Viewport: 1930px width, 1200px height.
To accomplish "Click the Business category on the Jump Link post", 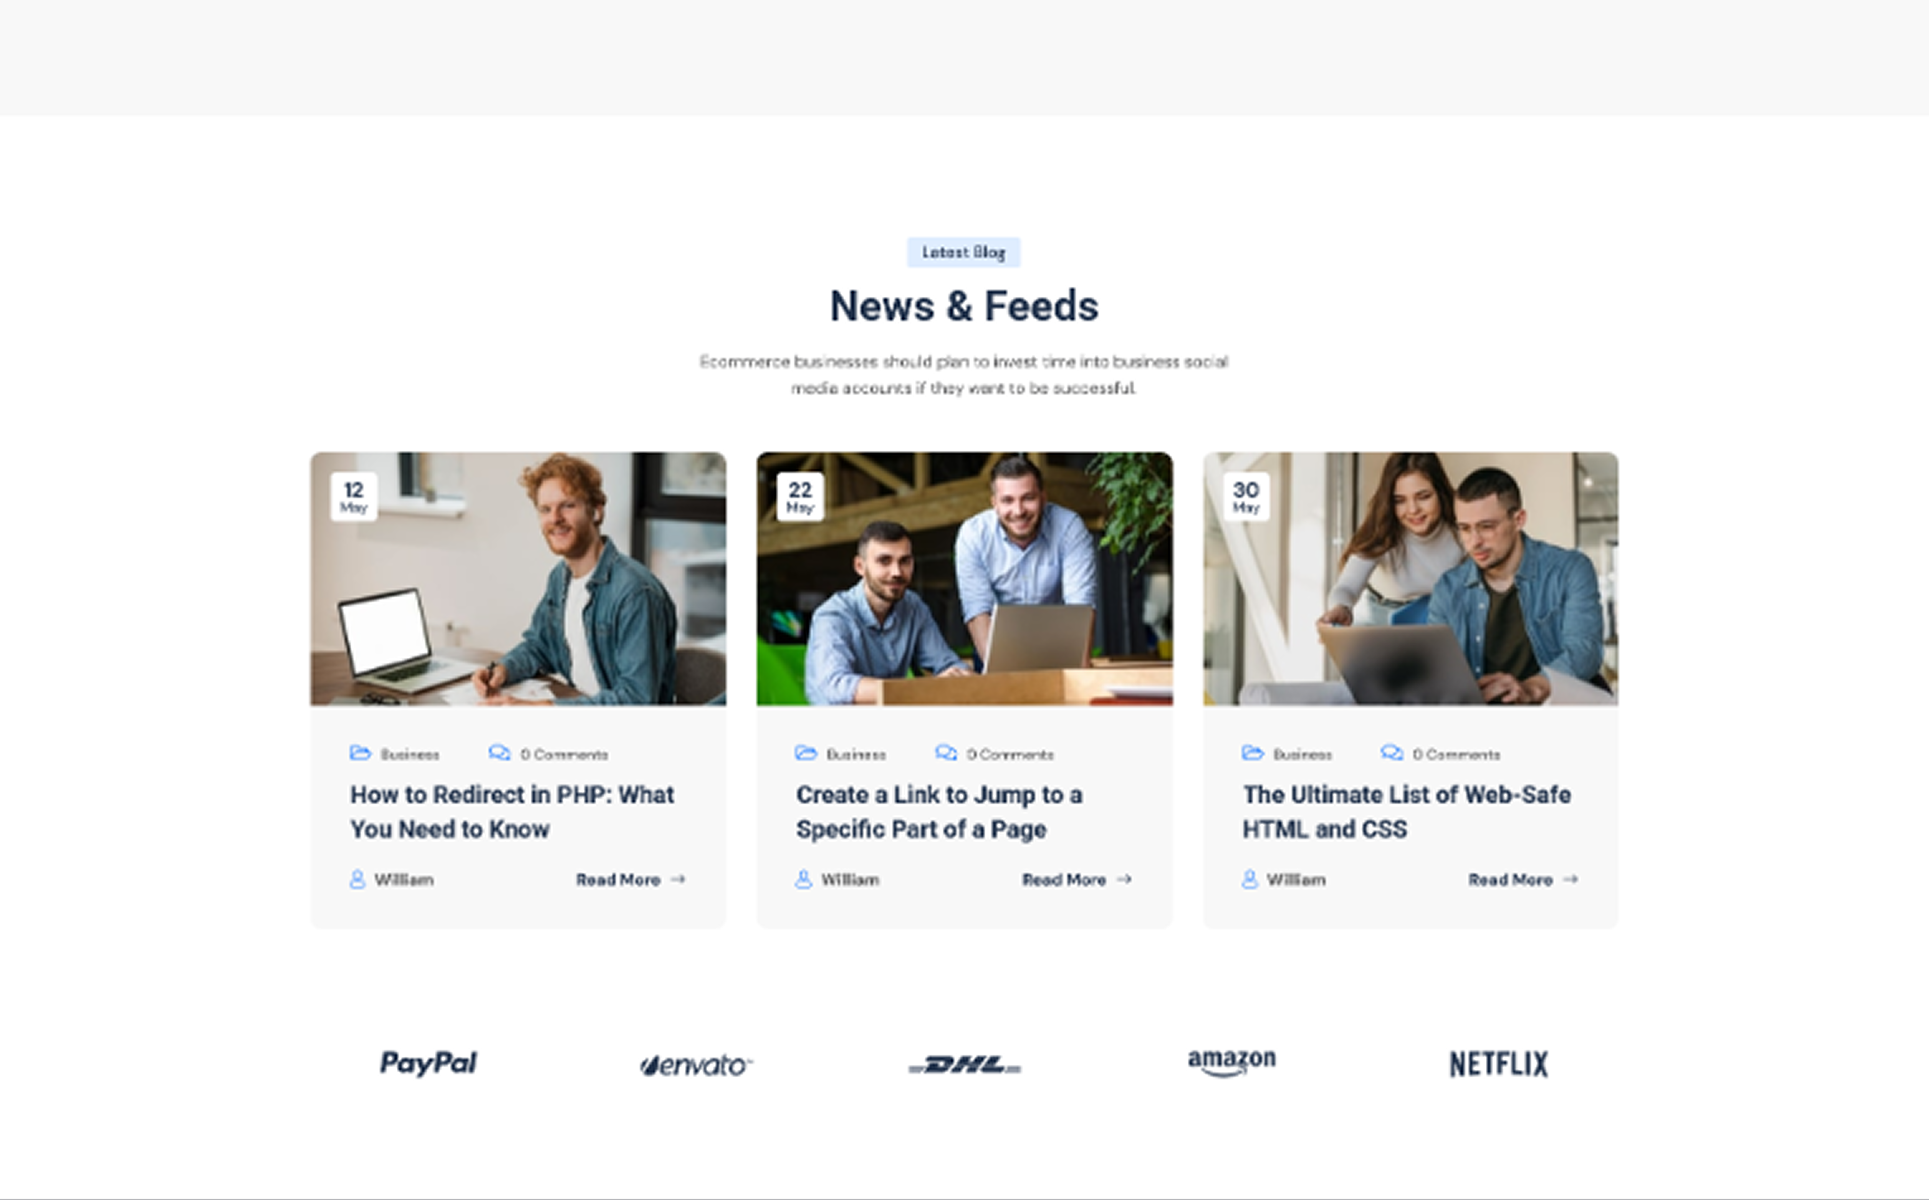I will (856, 754).
